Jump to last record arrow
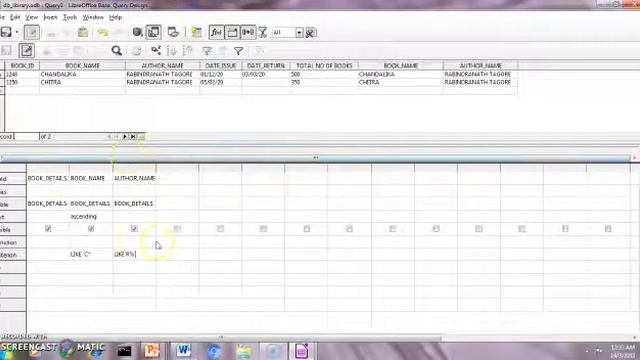Screen dimensions: 640x360 coord(133,136)
